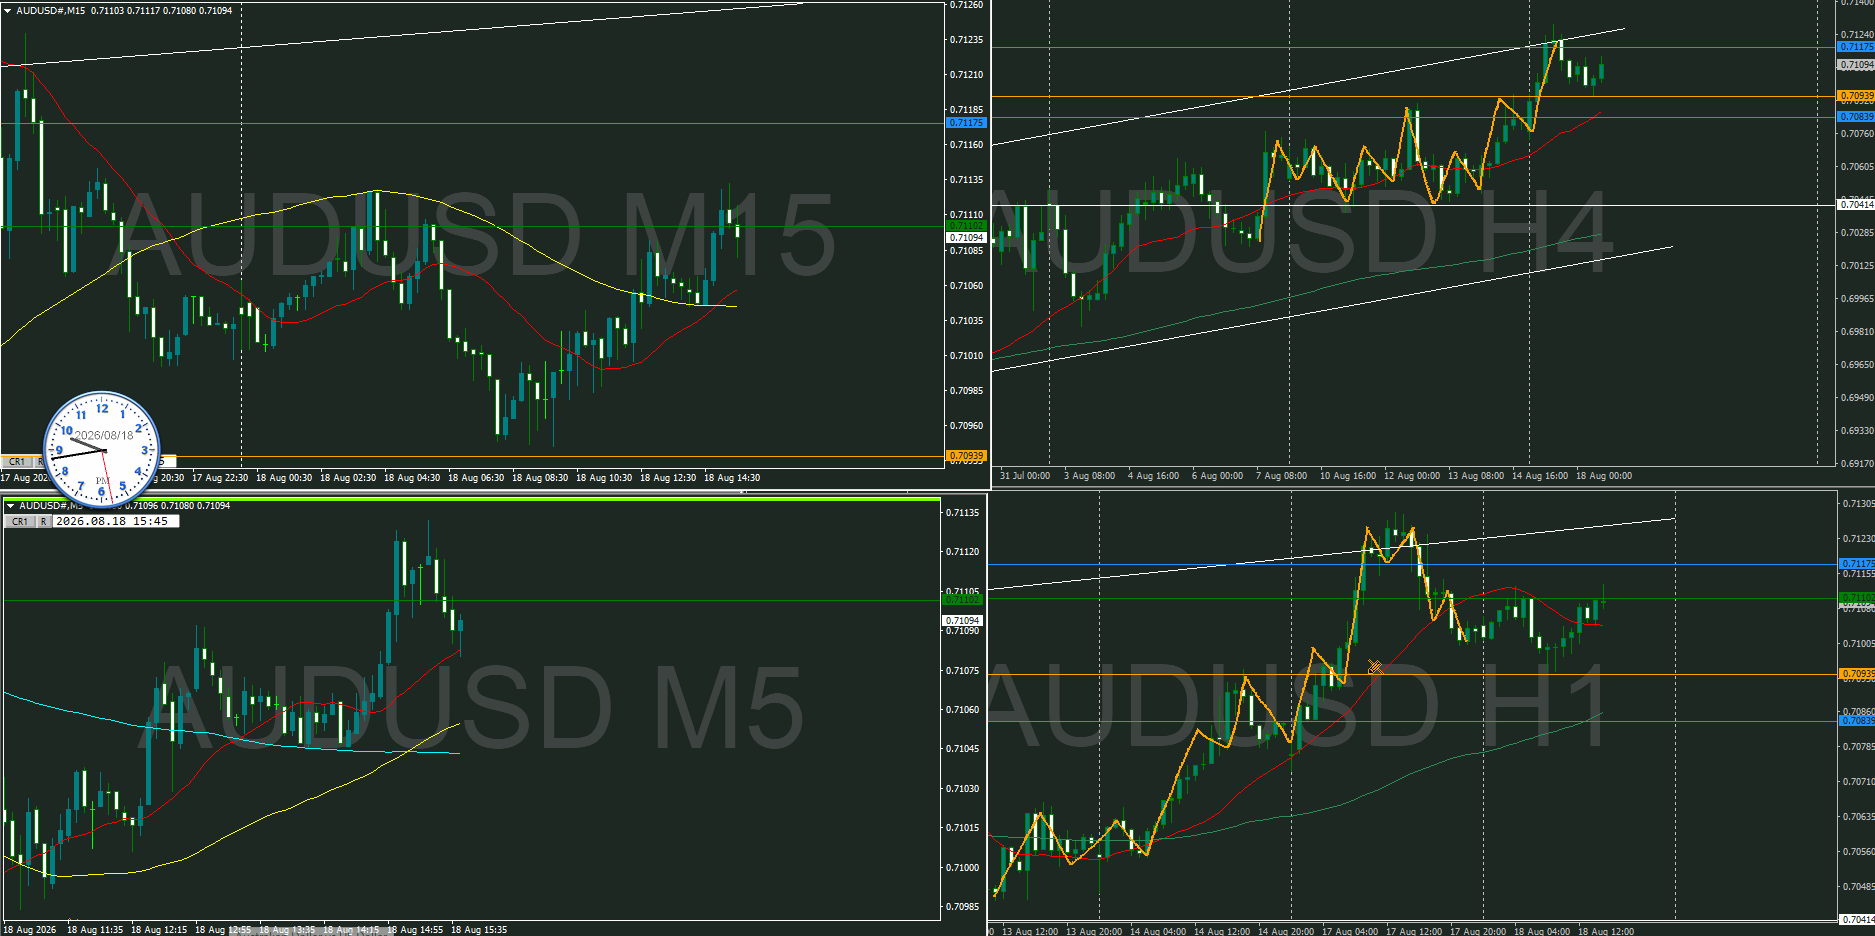Screen dimensions: 1875x936
Task: Click the 0.71094 current price label on M15 chart
Action: coord(966,238)
